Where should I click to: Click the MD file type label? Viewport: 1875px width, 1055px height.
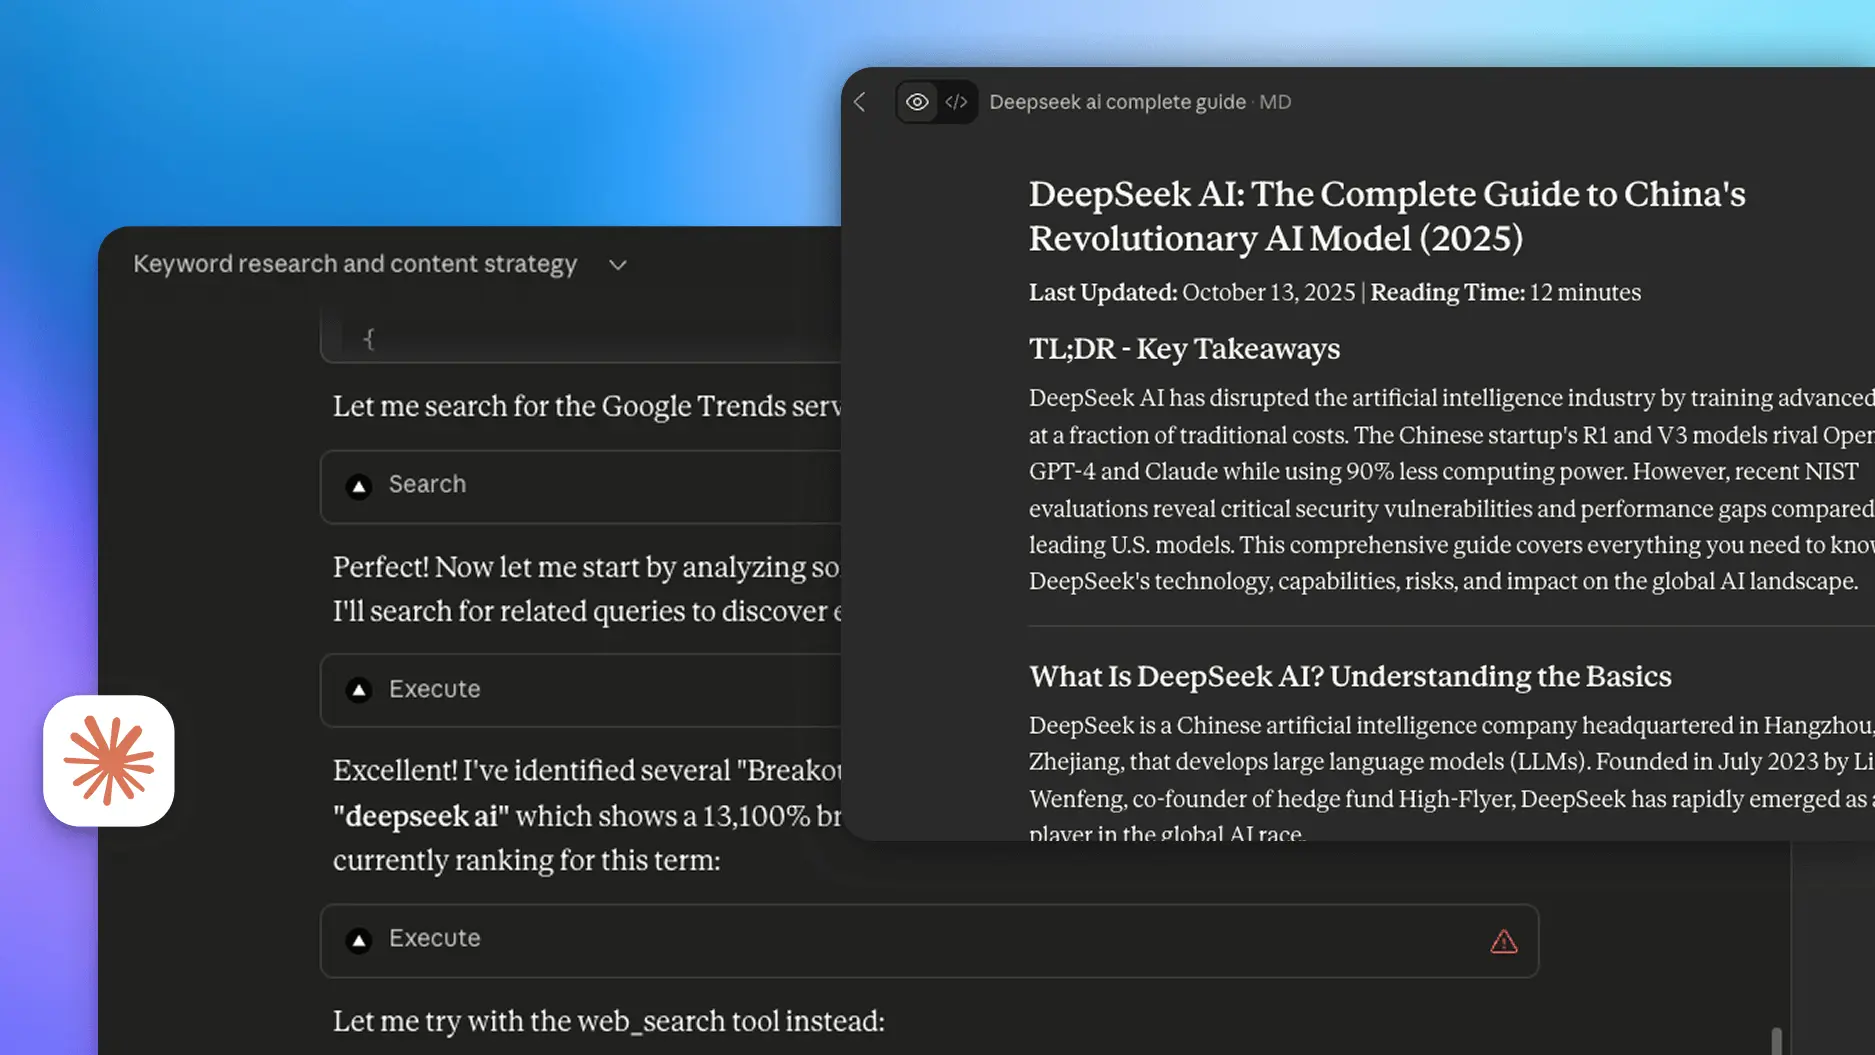click(x=1275, y=102)
